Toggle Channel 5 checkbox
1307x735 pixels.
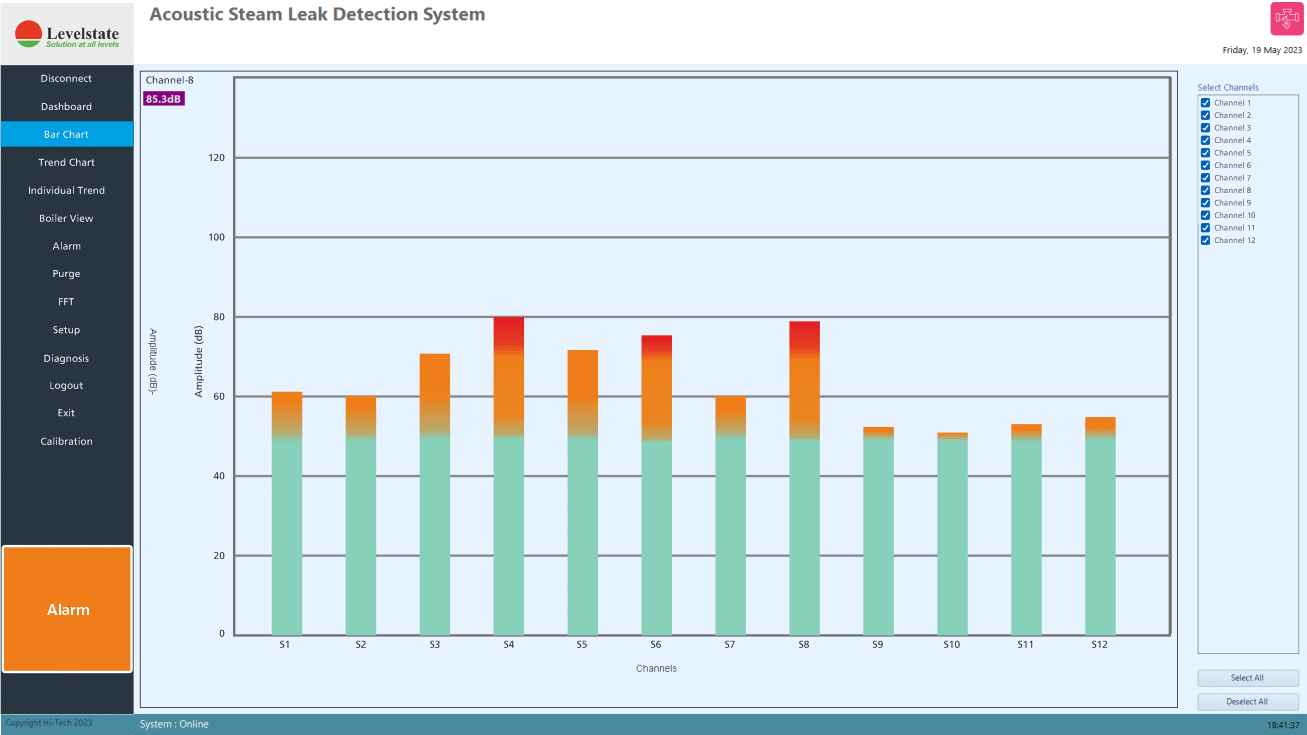[1205, 153]
